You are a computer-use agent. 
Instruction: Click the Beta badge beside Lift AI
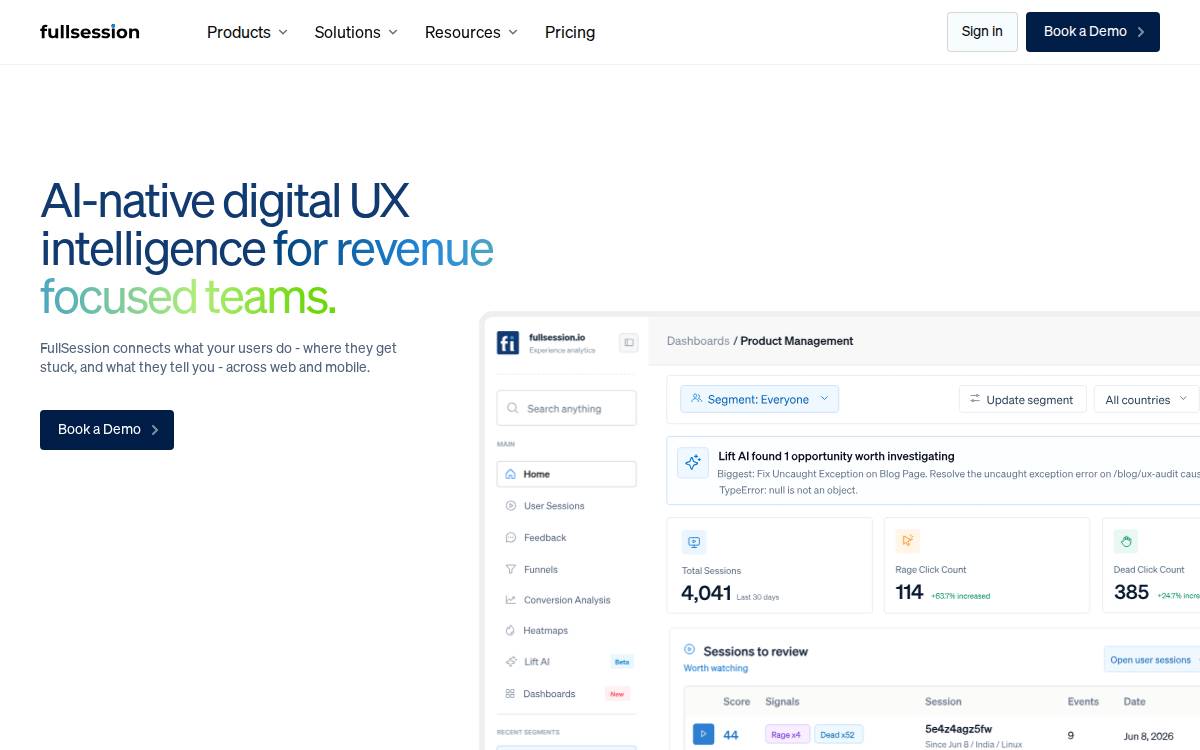[x=622, y=662]
